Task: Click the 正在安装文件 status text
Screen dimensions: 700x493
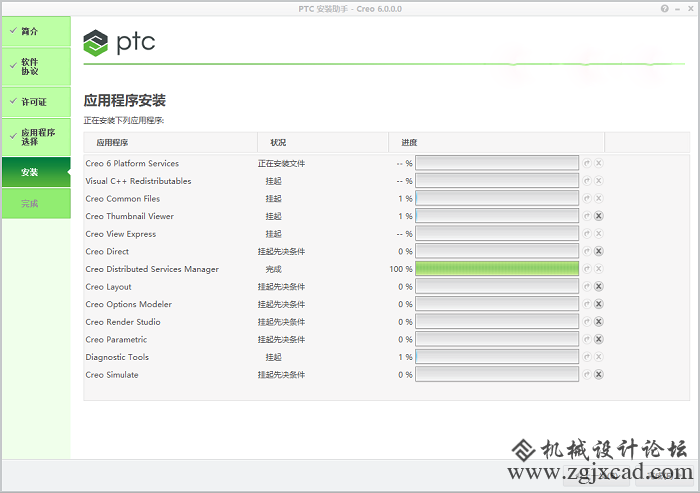Action: (x=281, y=163)
